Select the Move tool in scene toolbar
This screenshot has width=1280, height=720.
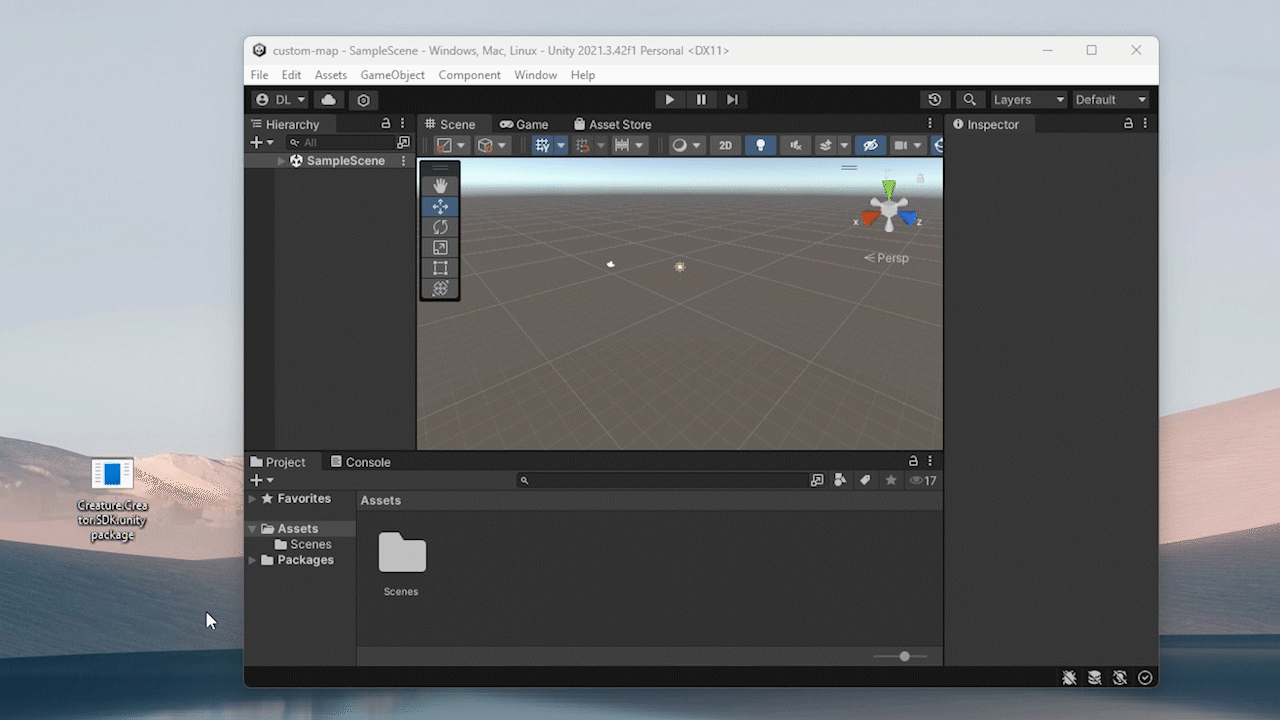(x=440, y=207)
